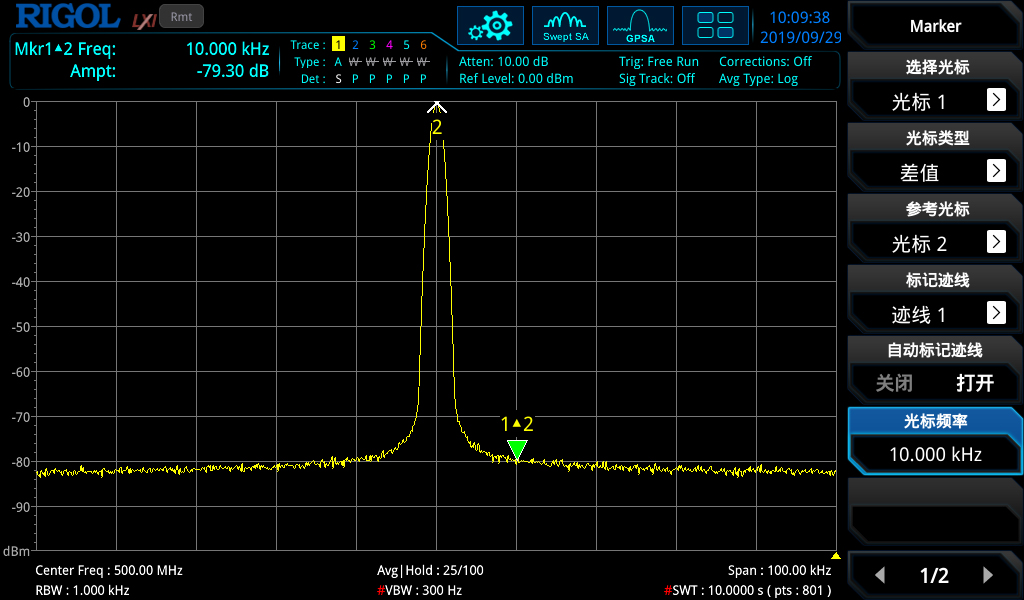This screenshot has width=1024, height=600.
Task: Click the Span 100.00 kHz label
Action: [x=779, y=570]
